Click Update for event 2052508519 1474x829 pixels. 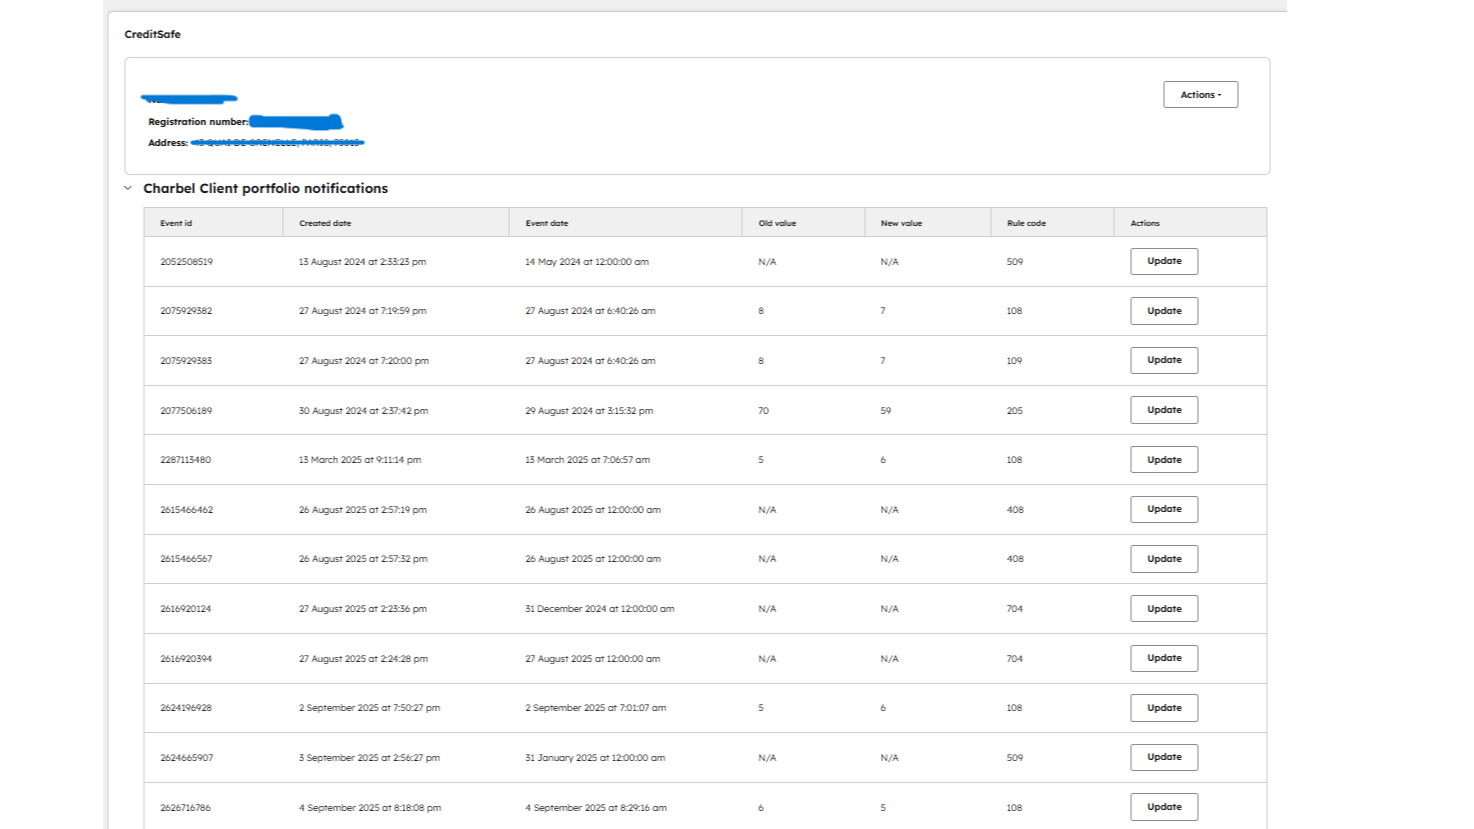click(1164, 261)
